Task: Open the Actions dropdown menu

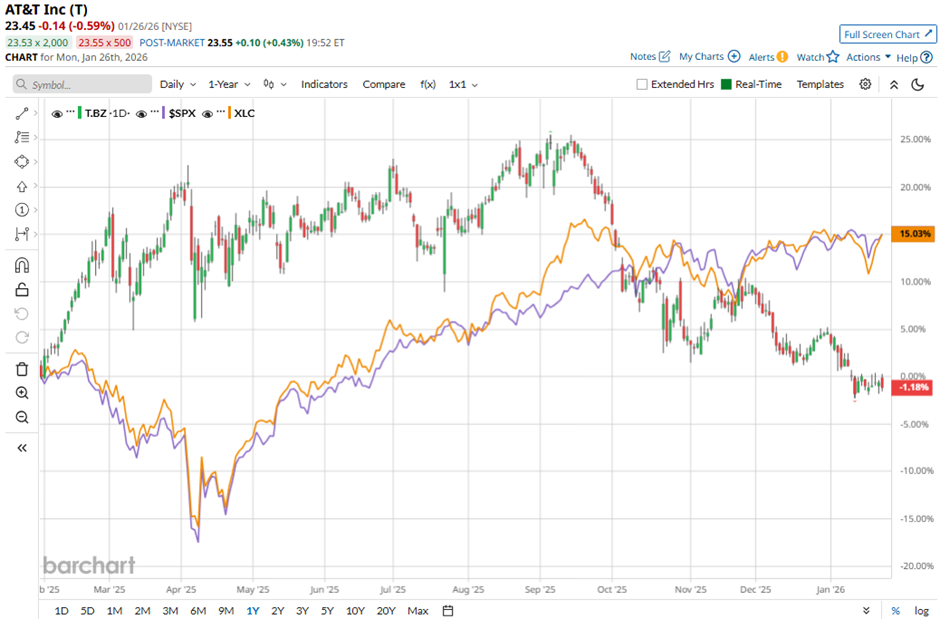Action: [x=868, y=57]
